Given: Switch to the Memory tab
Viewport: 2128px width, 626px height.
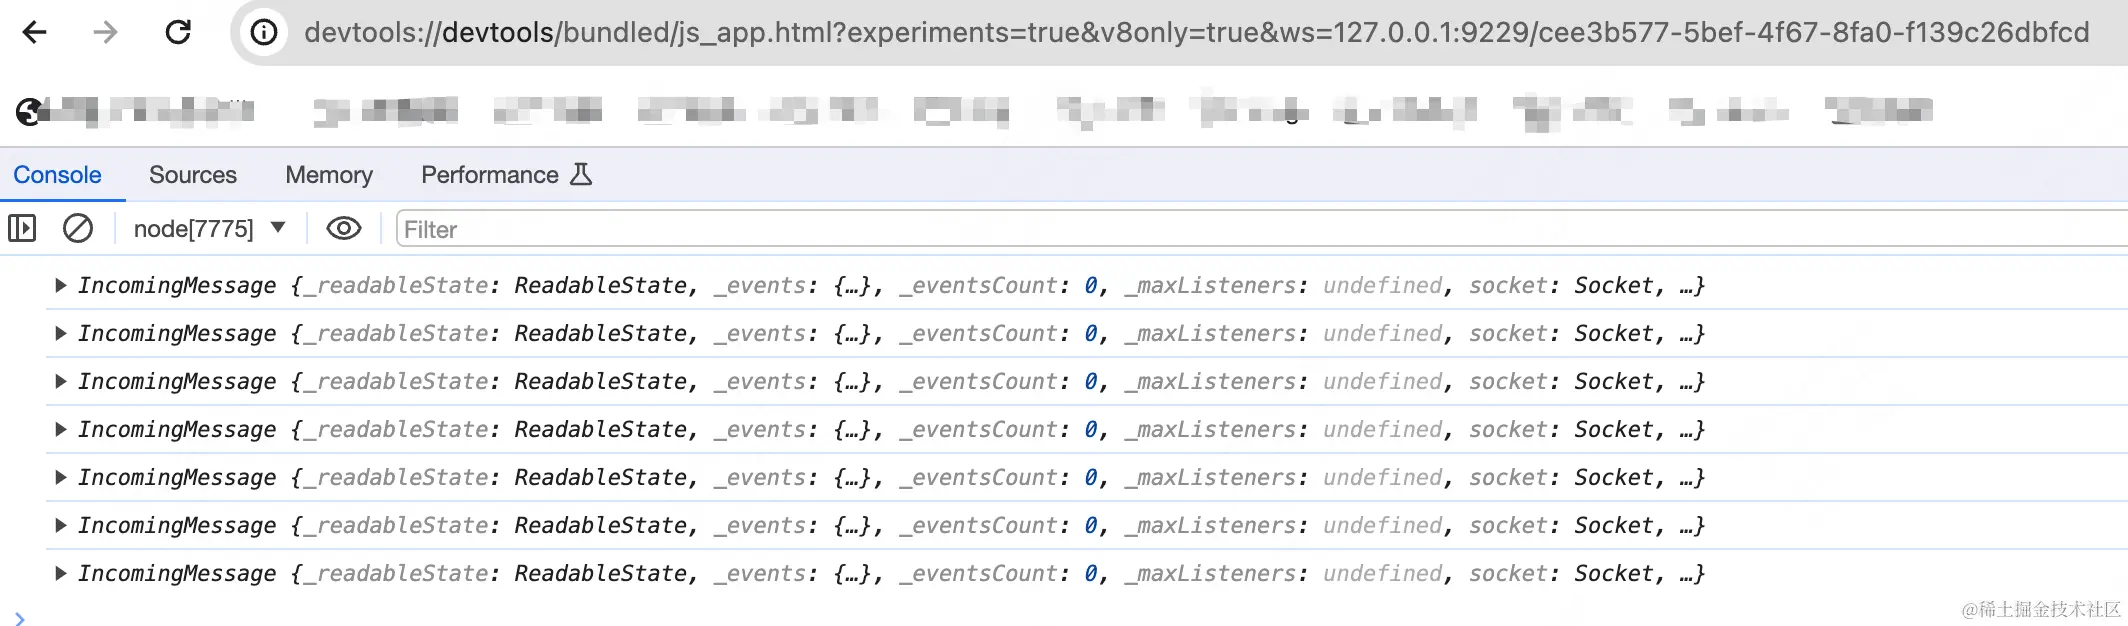Looking at the screenshot, I should [x=329, y=175].
